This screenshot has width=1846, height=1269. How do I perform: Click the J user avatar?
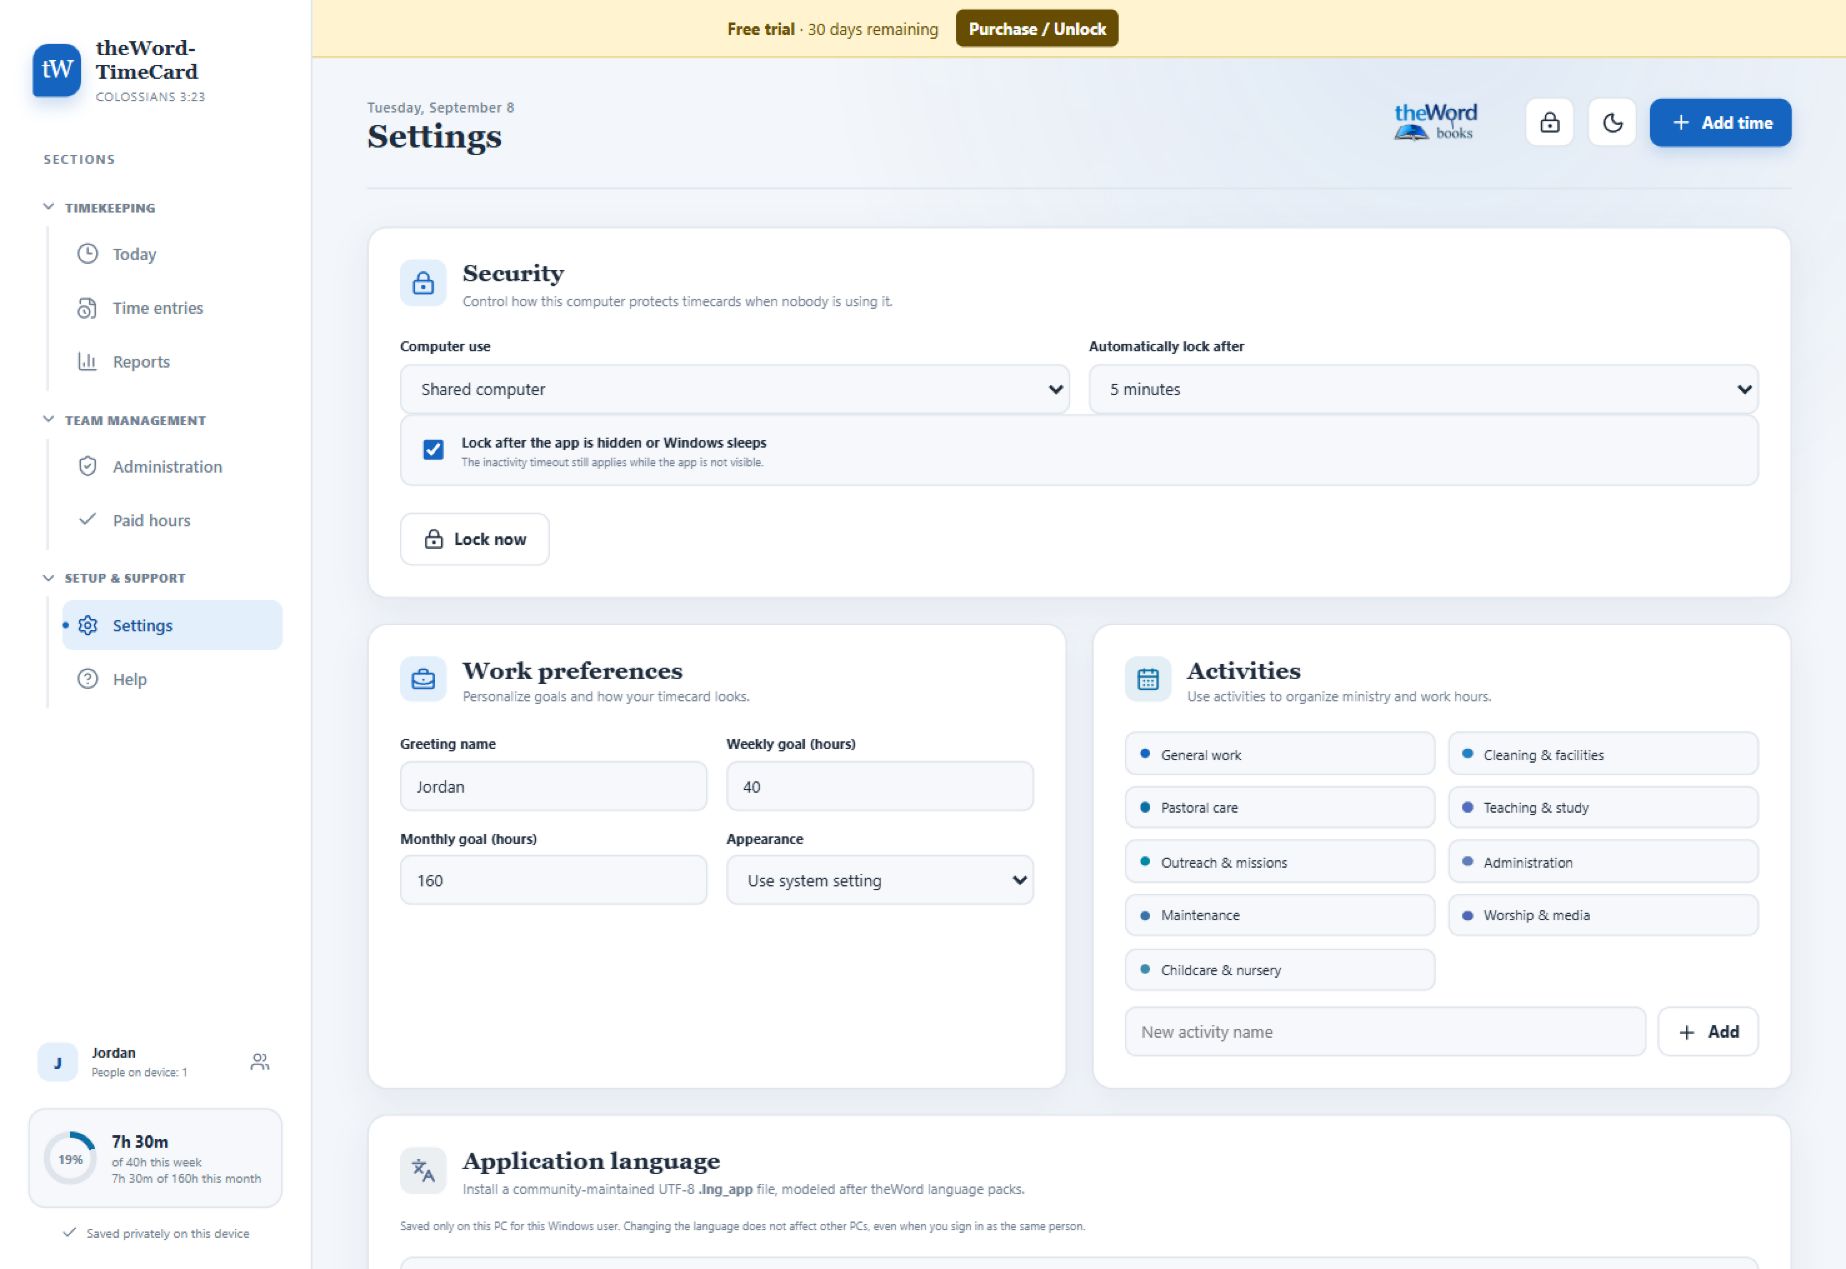[x=58, y=1062]
